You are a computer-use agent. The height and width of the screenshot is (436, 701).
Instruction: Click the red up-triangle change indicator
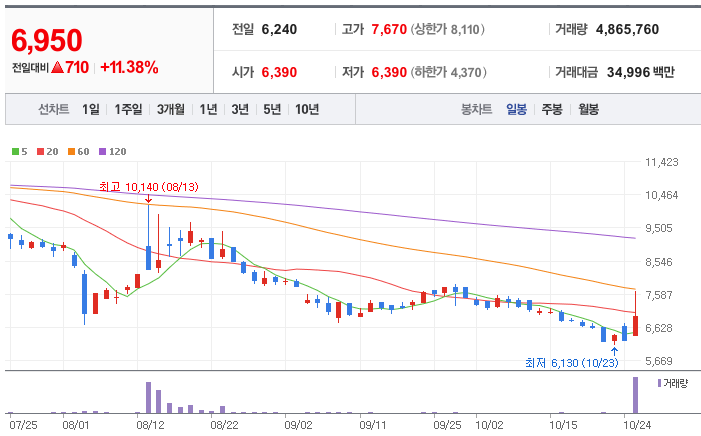pyautogui.click(x=57, y=68)
